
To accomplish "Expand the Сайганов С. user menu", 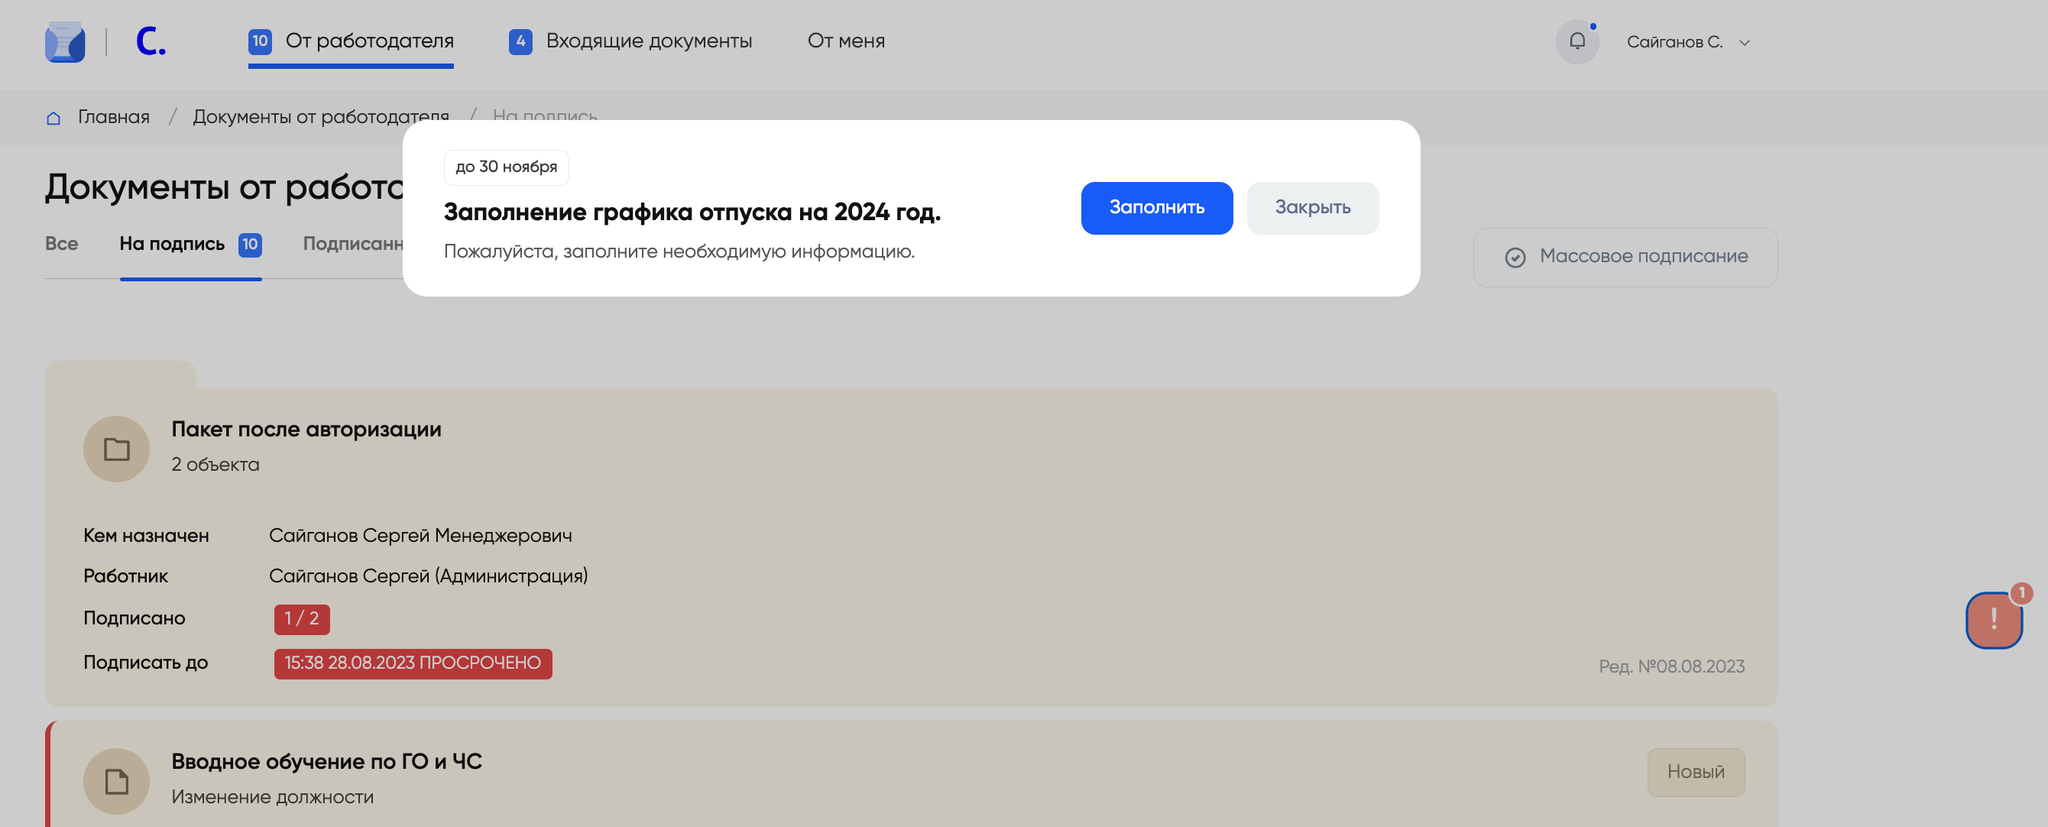I will (x=1674, y=42).
